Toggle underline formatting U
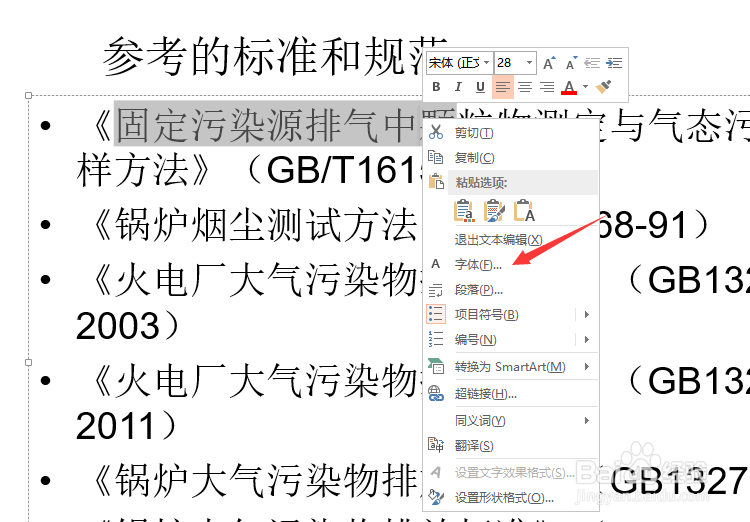This screenshot has width=750, height=522. [x=480, y=87]
